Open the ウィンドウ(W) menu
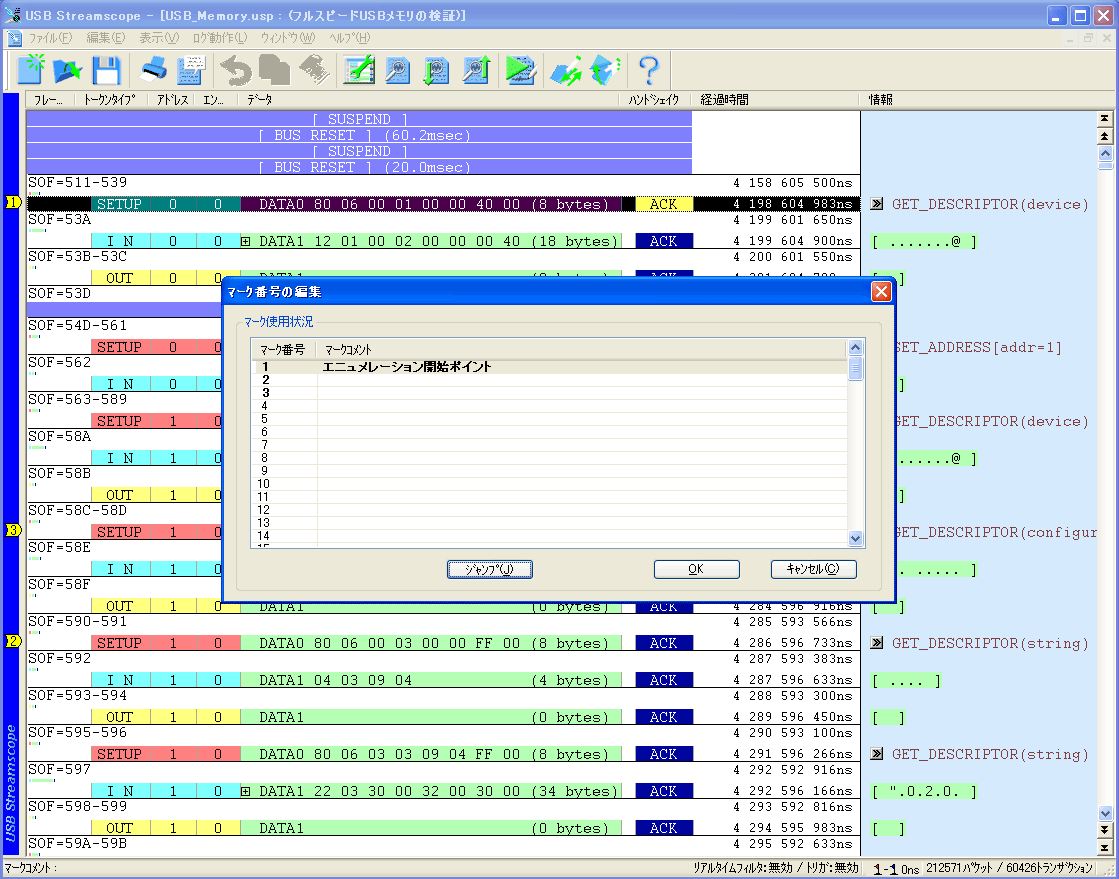This screenshot has height=879, width=1119. 288,38
